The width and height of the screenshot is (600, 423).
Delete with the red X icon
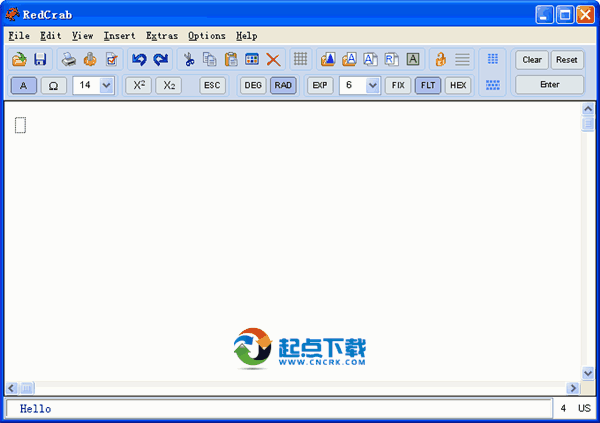[273, 60]
